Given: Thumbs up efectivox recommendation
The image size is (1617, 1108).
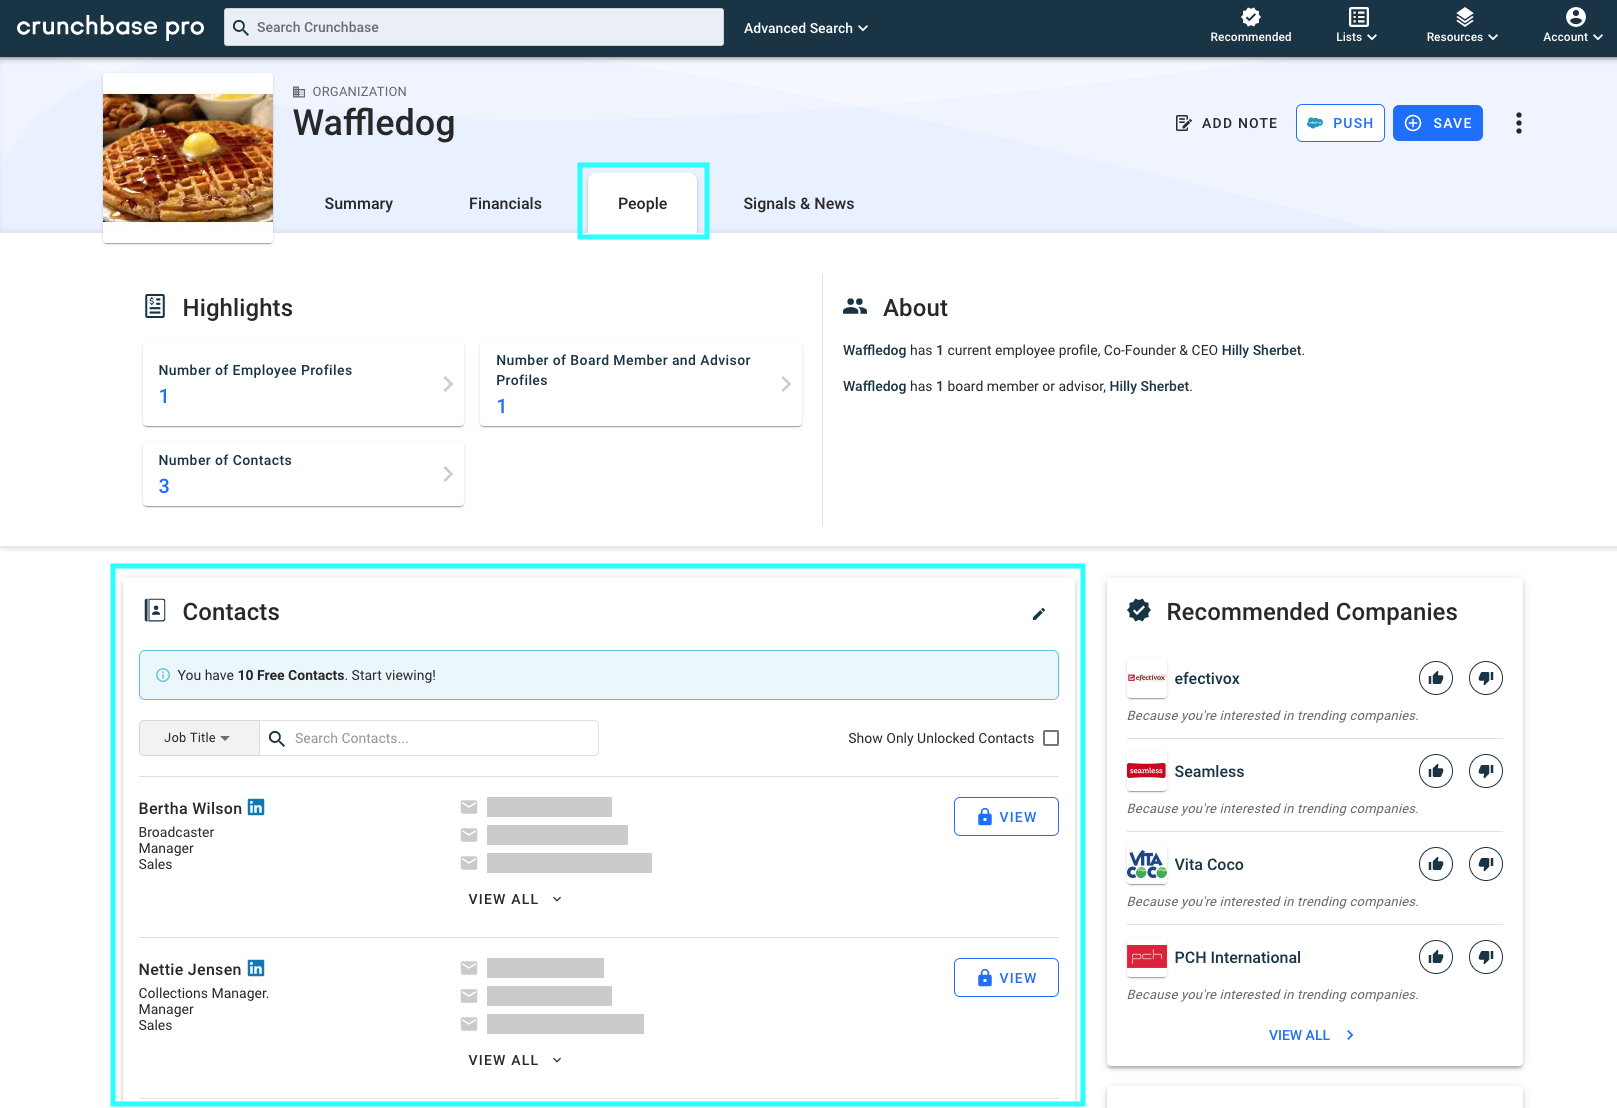Looking at the screenshot, I should point(1436,678).
